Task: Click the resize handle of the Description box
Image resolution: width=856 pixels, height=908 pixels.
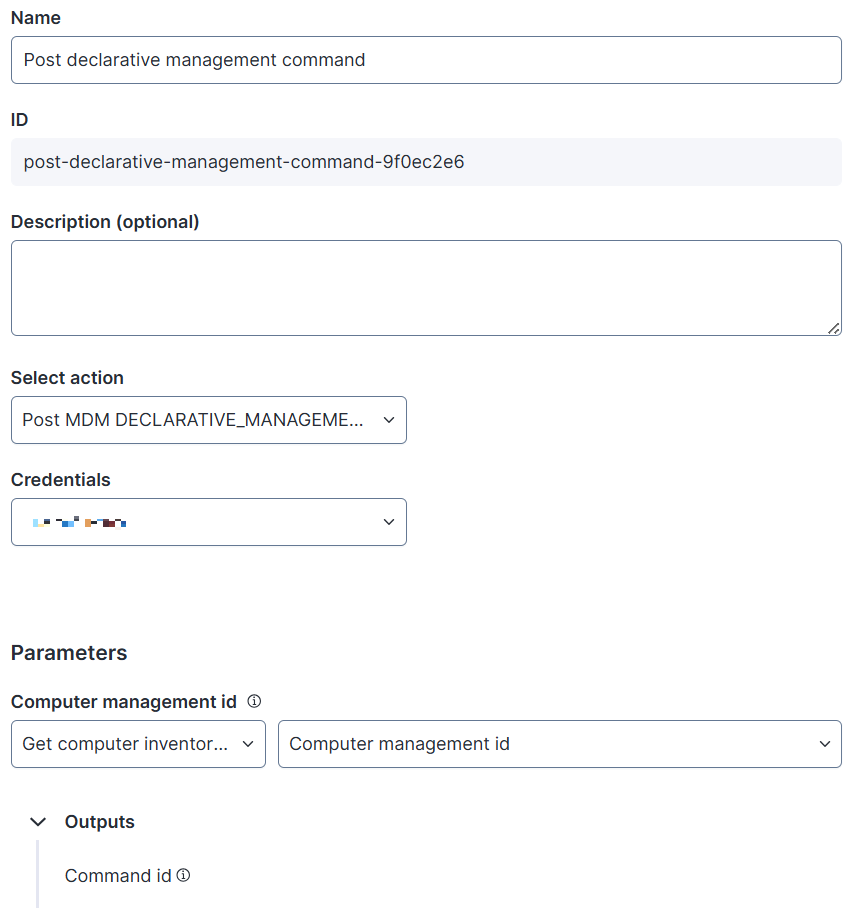Action: [x=834, y=328]
